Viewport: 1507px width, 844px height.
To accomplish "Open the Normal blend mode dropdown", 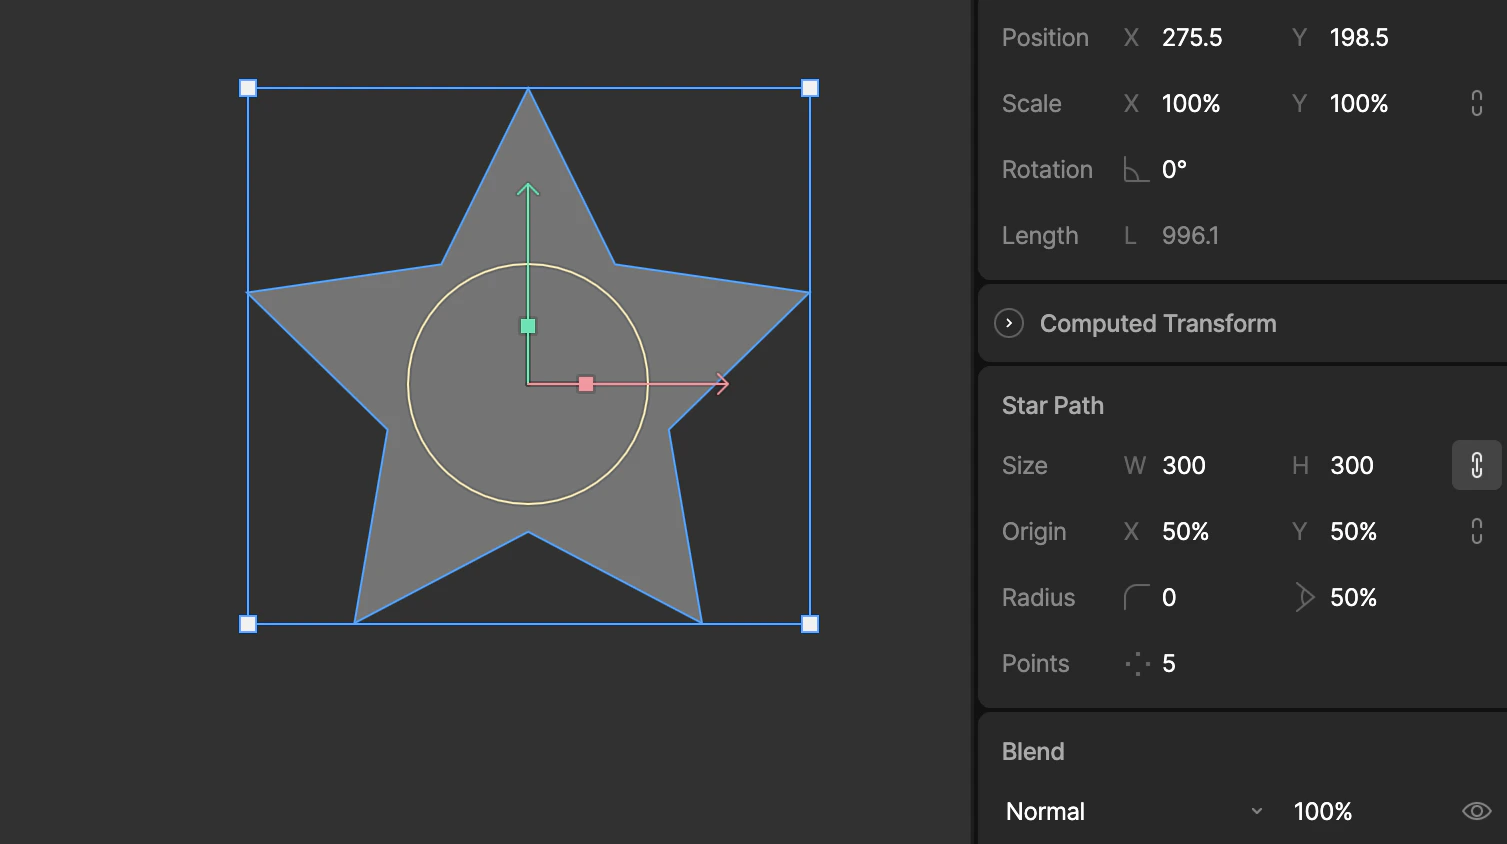I will pyautogui.click(x=1130, y=811).
